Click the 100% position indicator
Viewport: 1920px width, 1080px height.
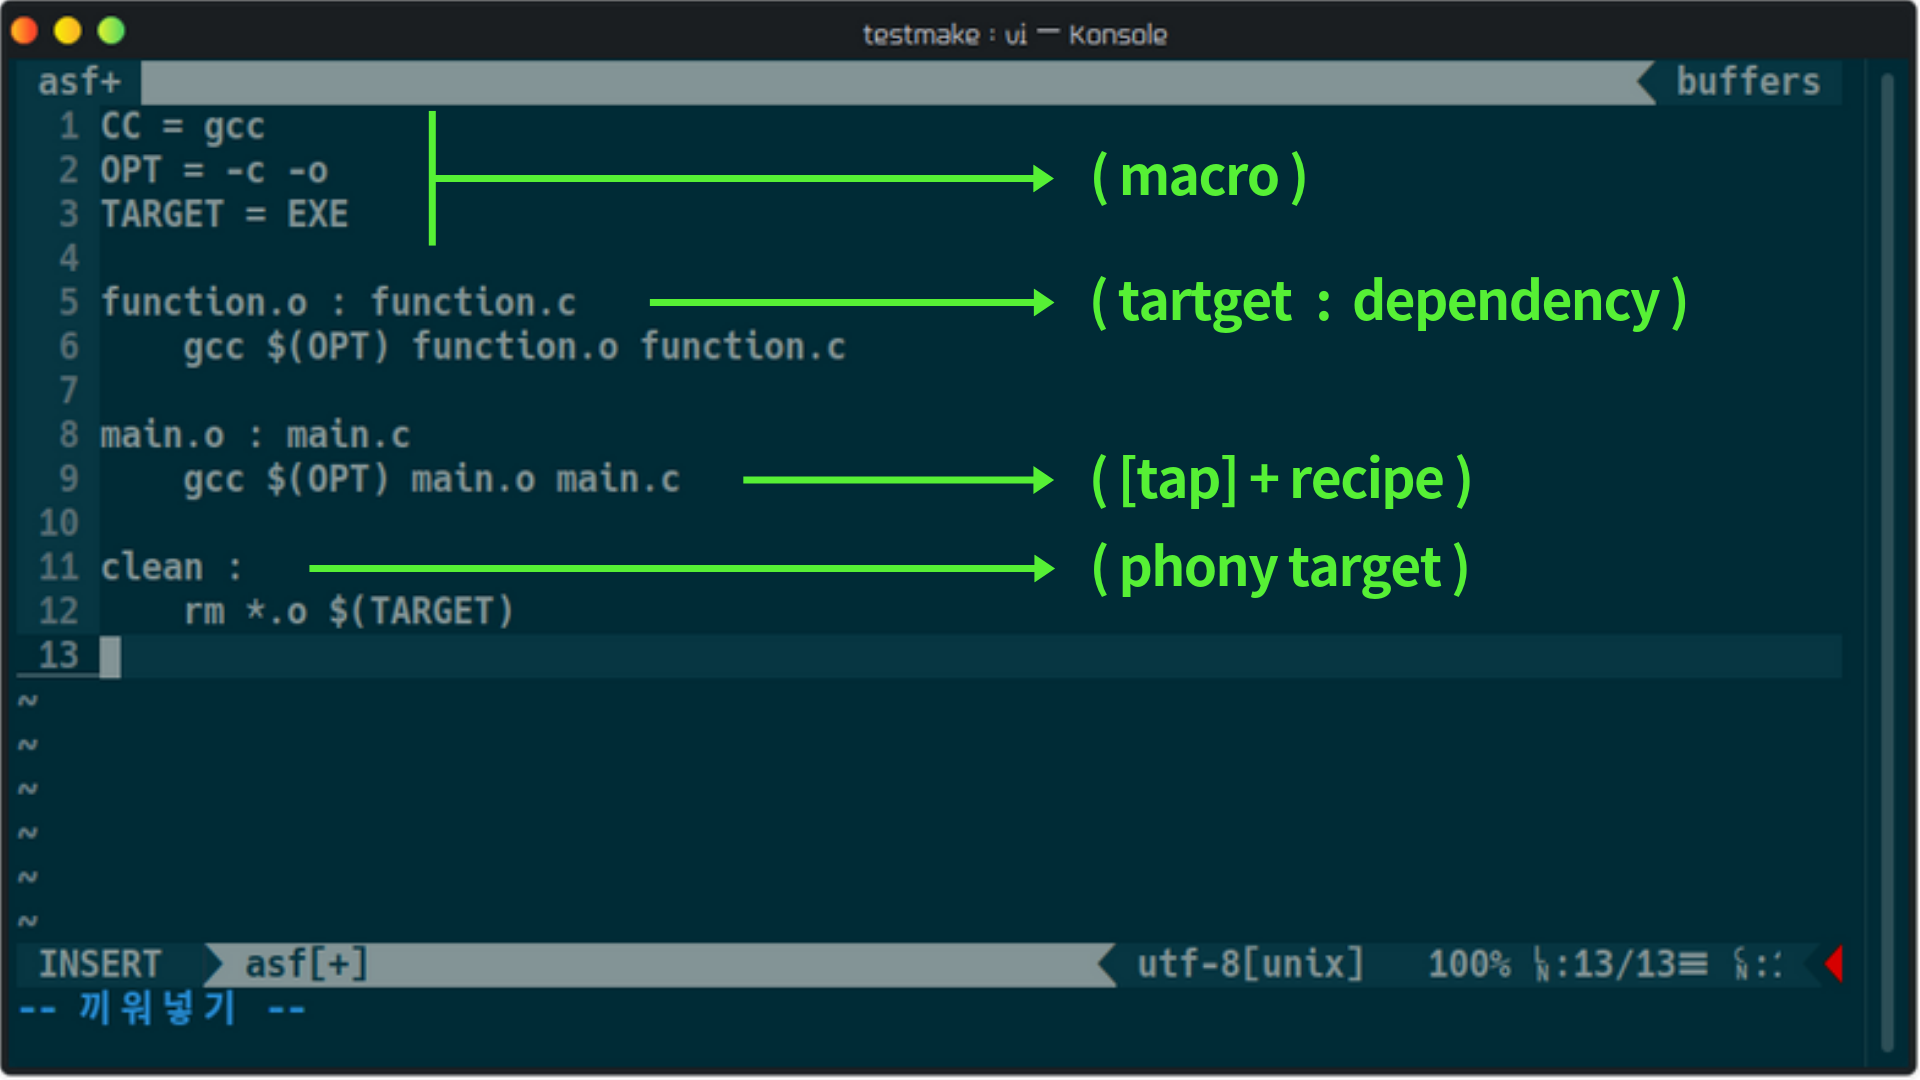click(1469, 964)
